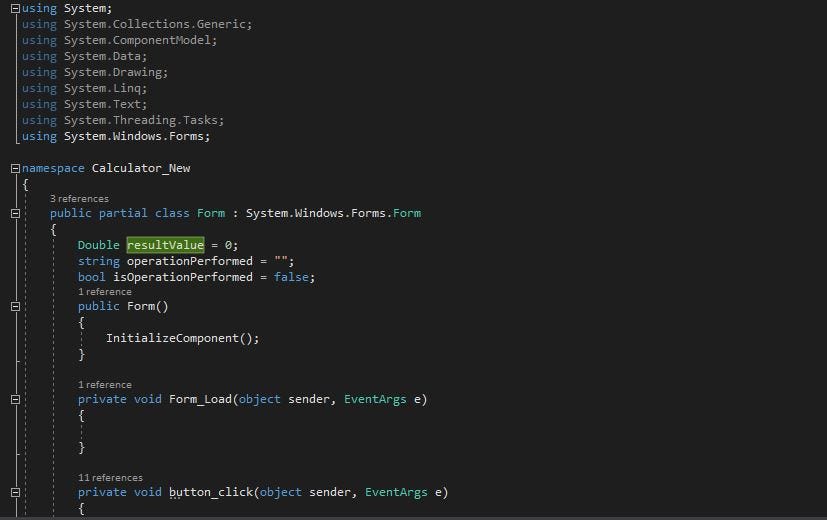Collapse the Calculator_New namespace block
Screen dimensions: 827x520
tap(15, 168)
